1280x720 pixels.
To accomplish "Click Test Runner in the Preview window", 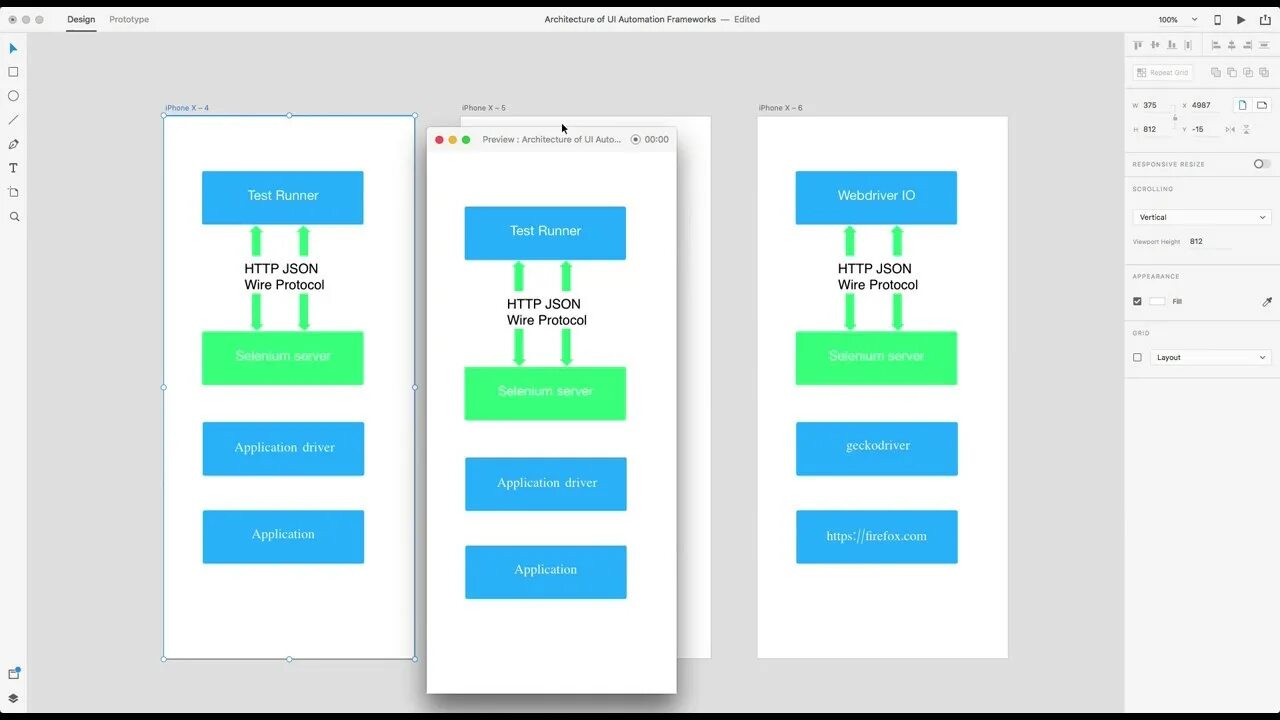I will click(545, 233).
